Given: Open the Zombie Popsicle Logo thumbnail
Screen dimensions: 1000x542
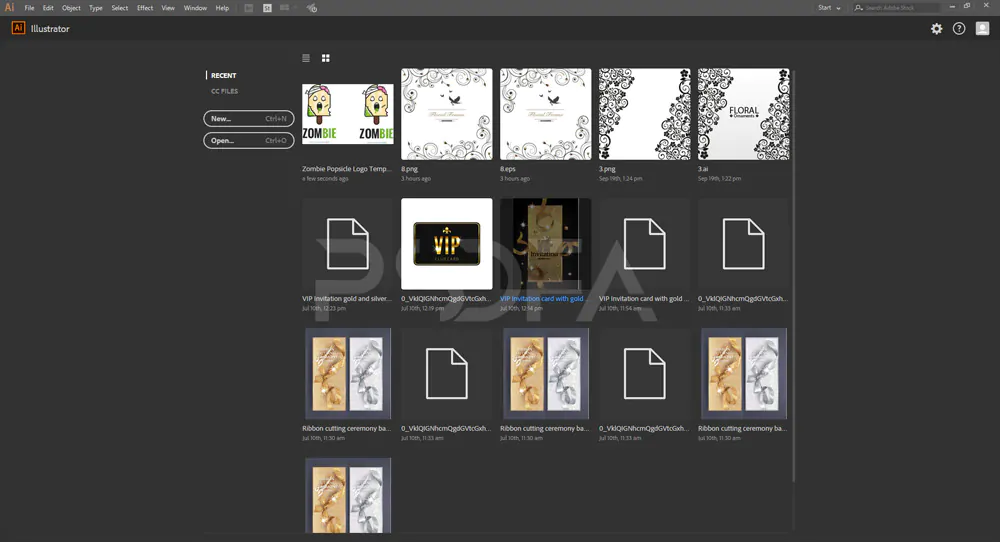Looking at the screenshot, I should click(348, 114).
